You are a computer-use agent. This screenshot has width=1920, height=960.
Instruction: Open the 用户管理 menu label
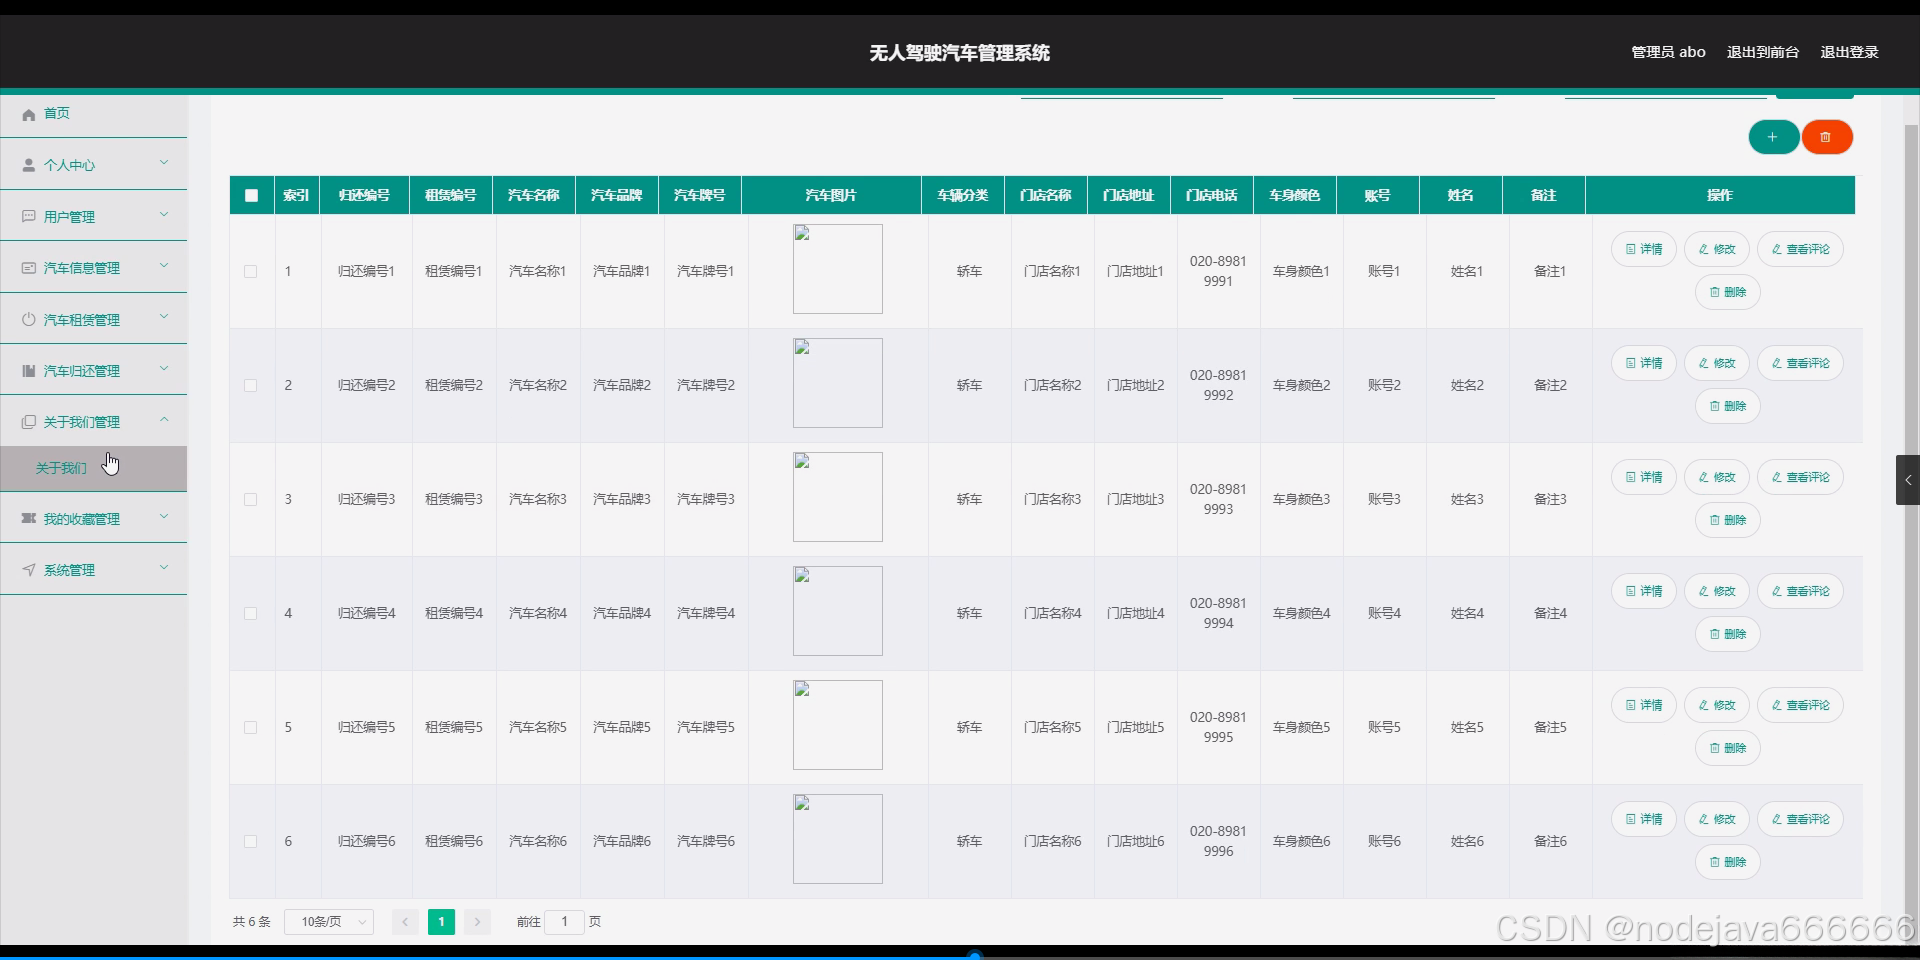point(70,217)
